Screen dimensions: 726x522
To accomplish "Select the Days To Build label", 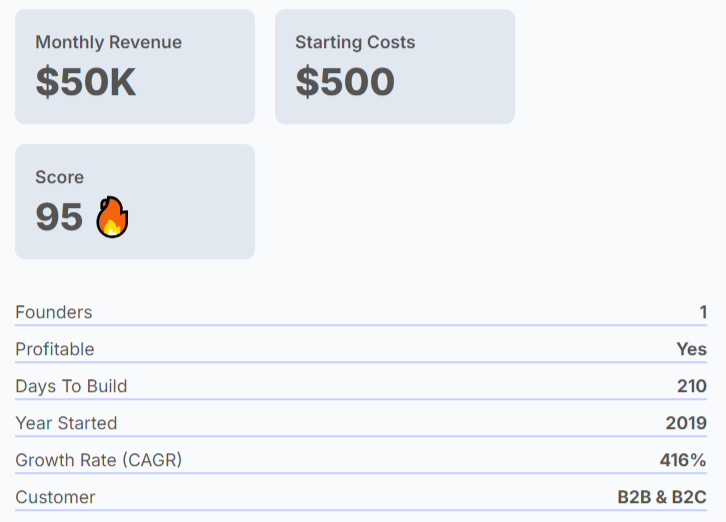I will 71,386.
